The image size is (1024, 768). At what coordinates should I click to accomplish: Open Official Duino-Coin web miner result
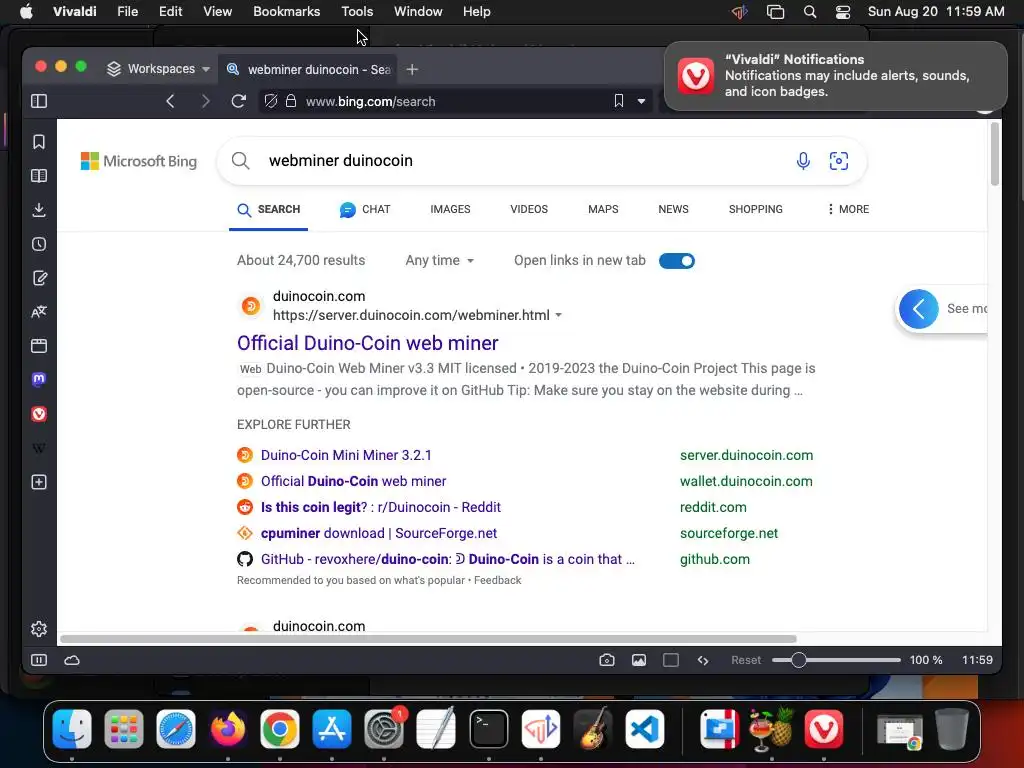pyautogui.click(x=368, y=343)
